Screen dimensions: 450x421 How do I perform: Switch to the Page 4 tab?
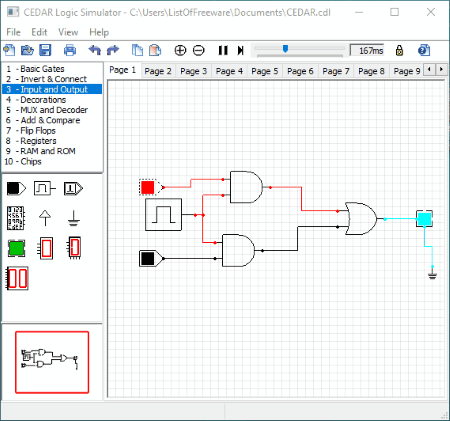[229, 71]
